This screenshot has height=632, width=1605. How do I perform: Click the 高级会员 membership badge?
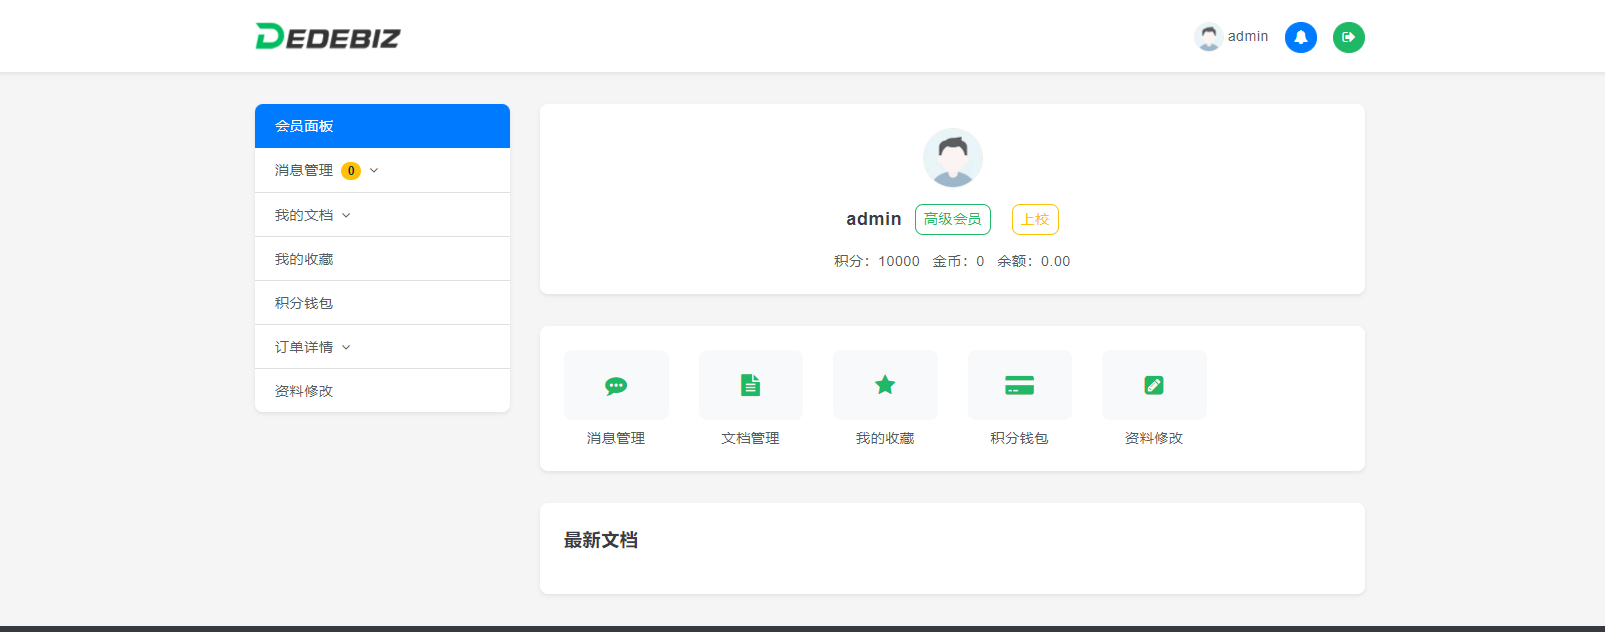pyautogui.click(x=952, y=219)
